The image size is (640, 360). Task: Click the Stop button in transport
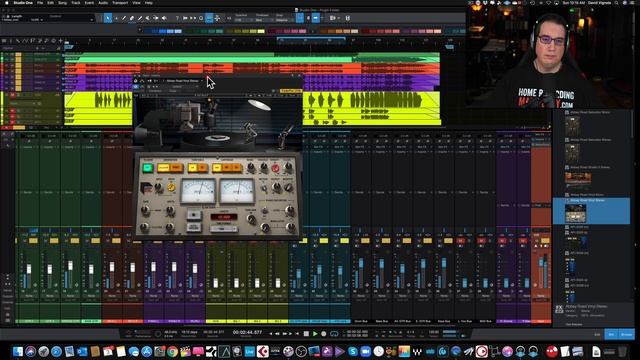(x=306, y=333)
